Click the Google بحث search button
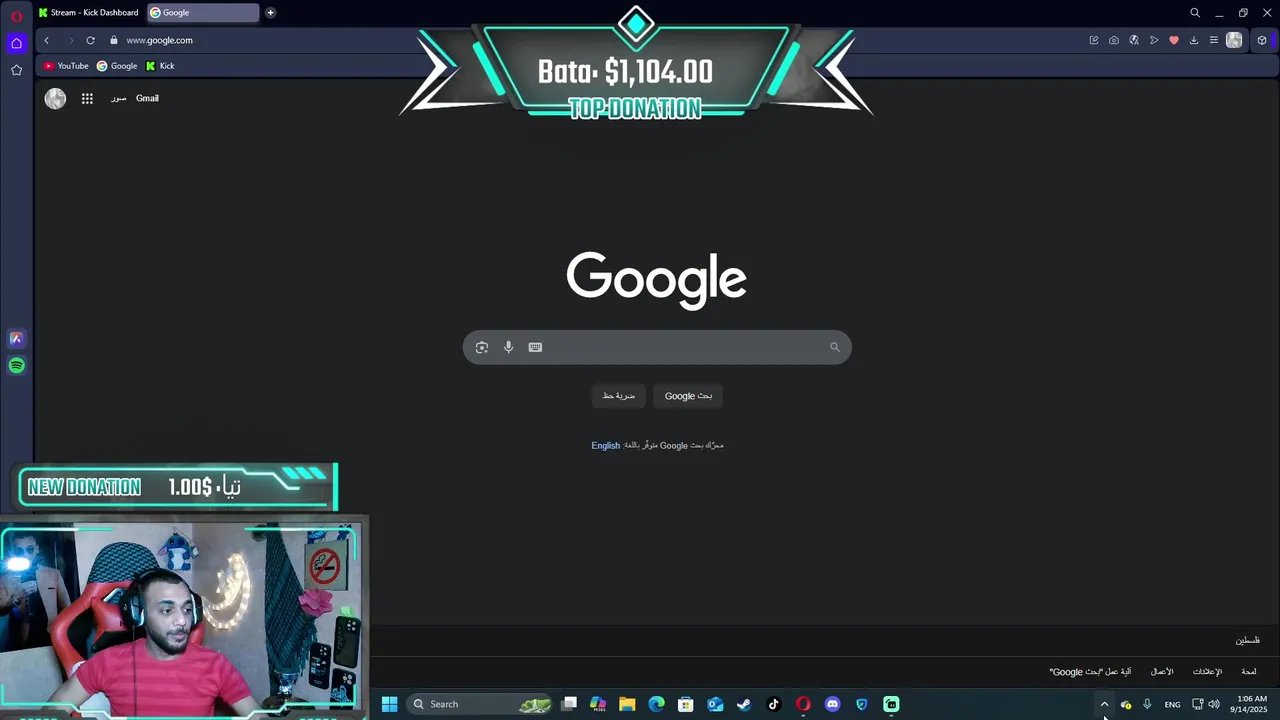 [x=689, y=396]
